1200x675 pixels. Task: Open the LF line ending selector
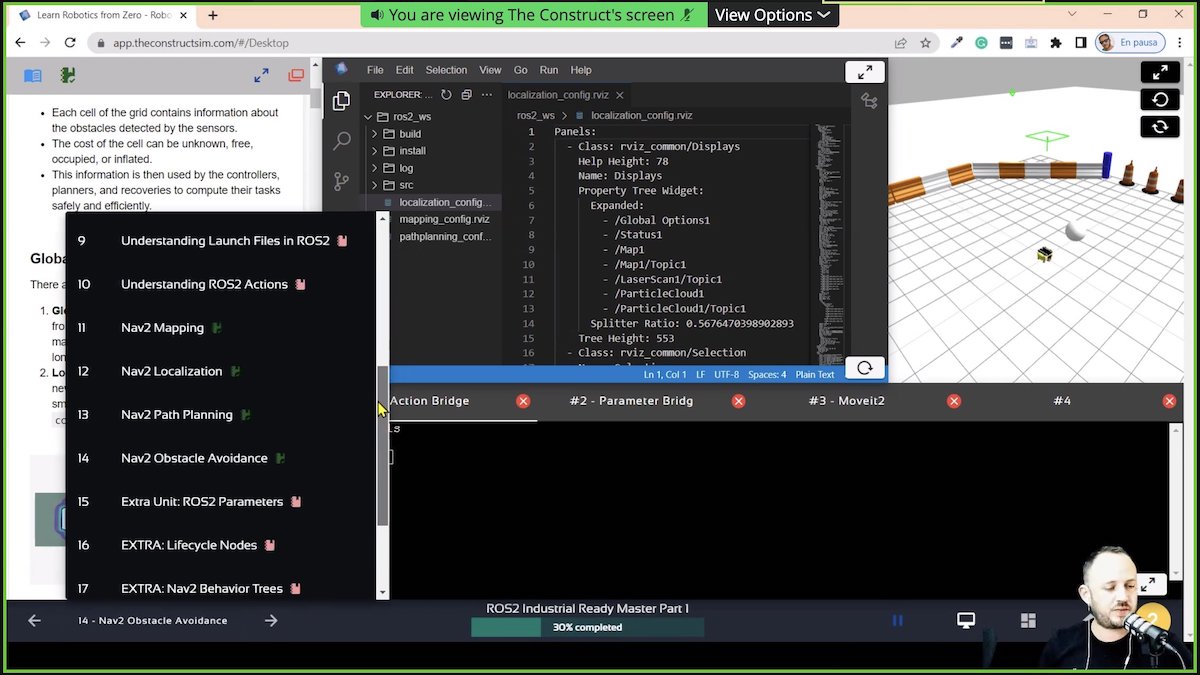point(700,374)
